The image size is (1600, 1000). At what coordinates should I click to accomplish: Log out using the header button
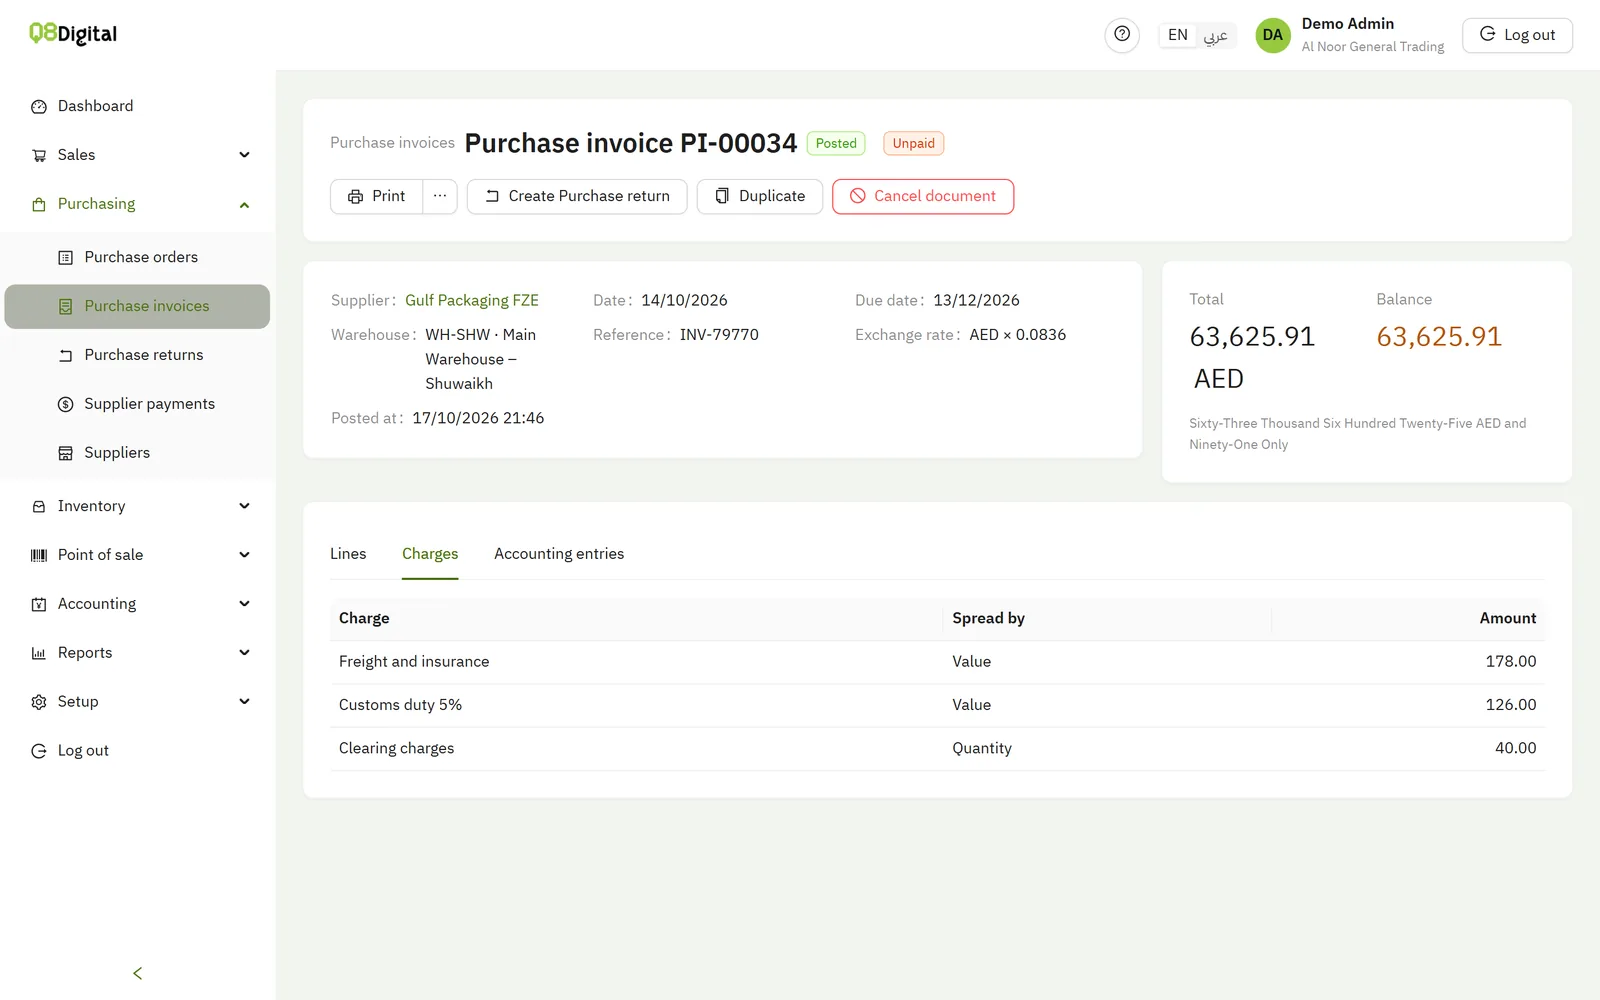[1517, 35]
